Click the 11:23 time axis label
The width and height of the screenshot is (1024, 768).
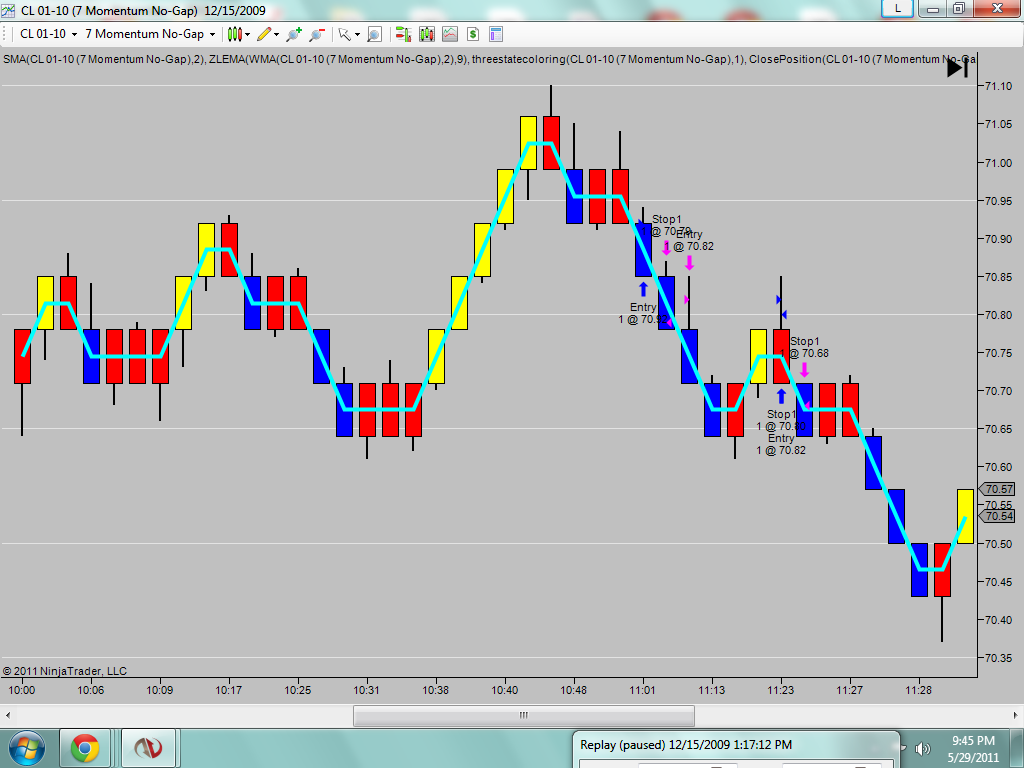[x=780, y=690]
